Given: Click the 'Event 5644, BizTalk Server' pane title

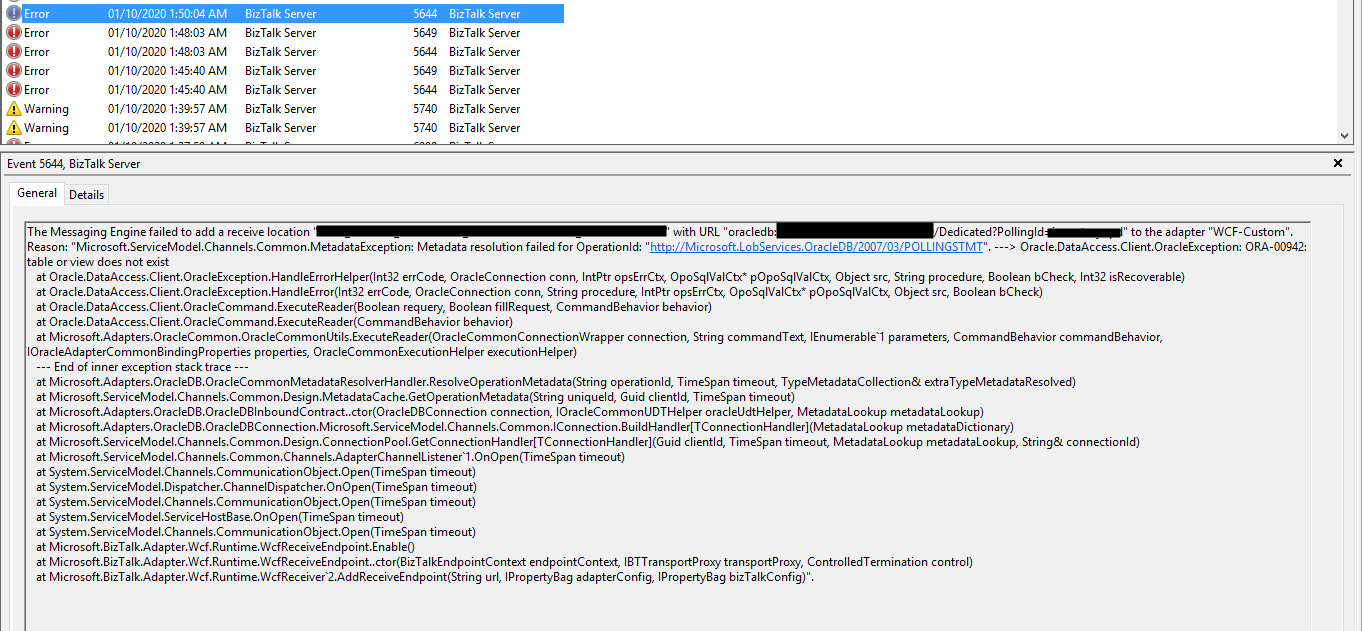Looking at the screenshot, I should tap(75, 163).
